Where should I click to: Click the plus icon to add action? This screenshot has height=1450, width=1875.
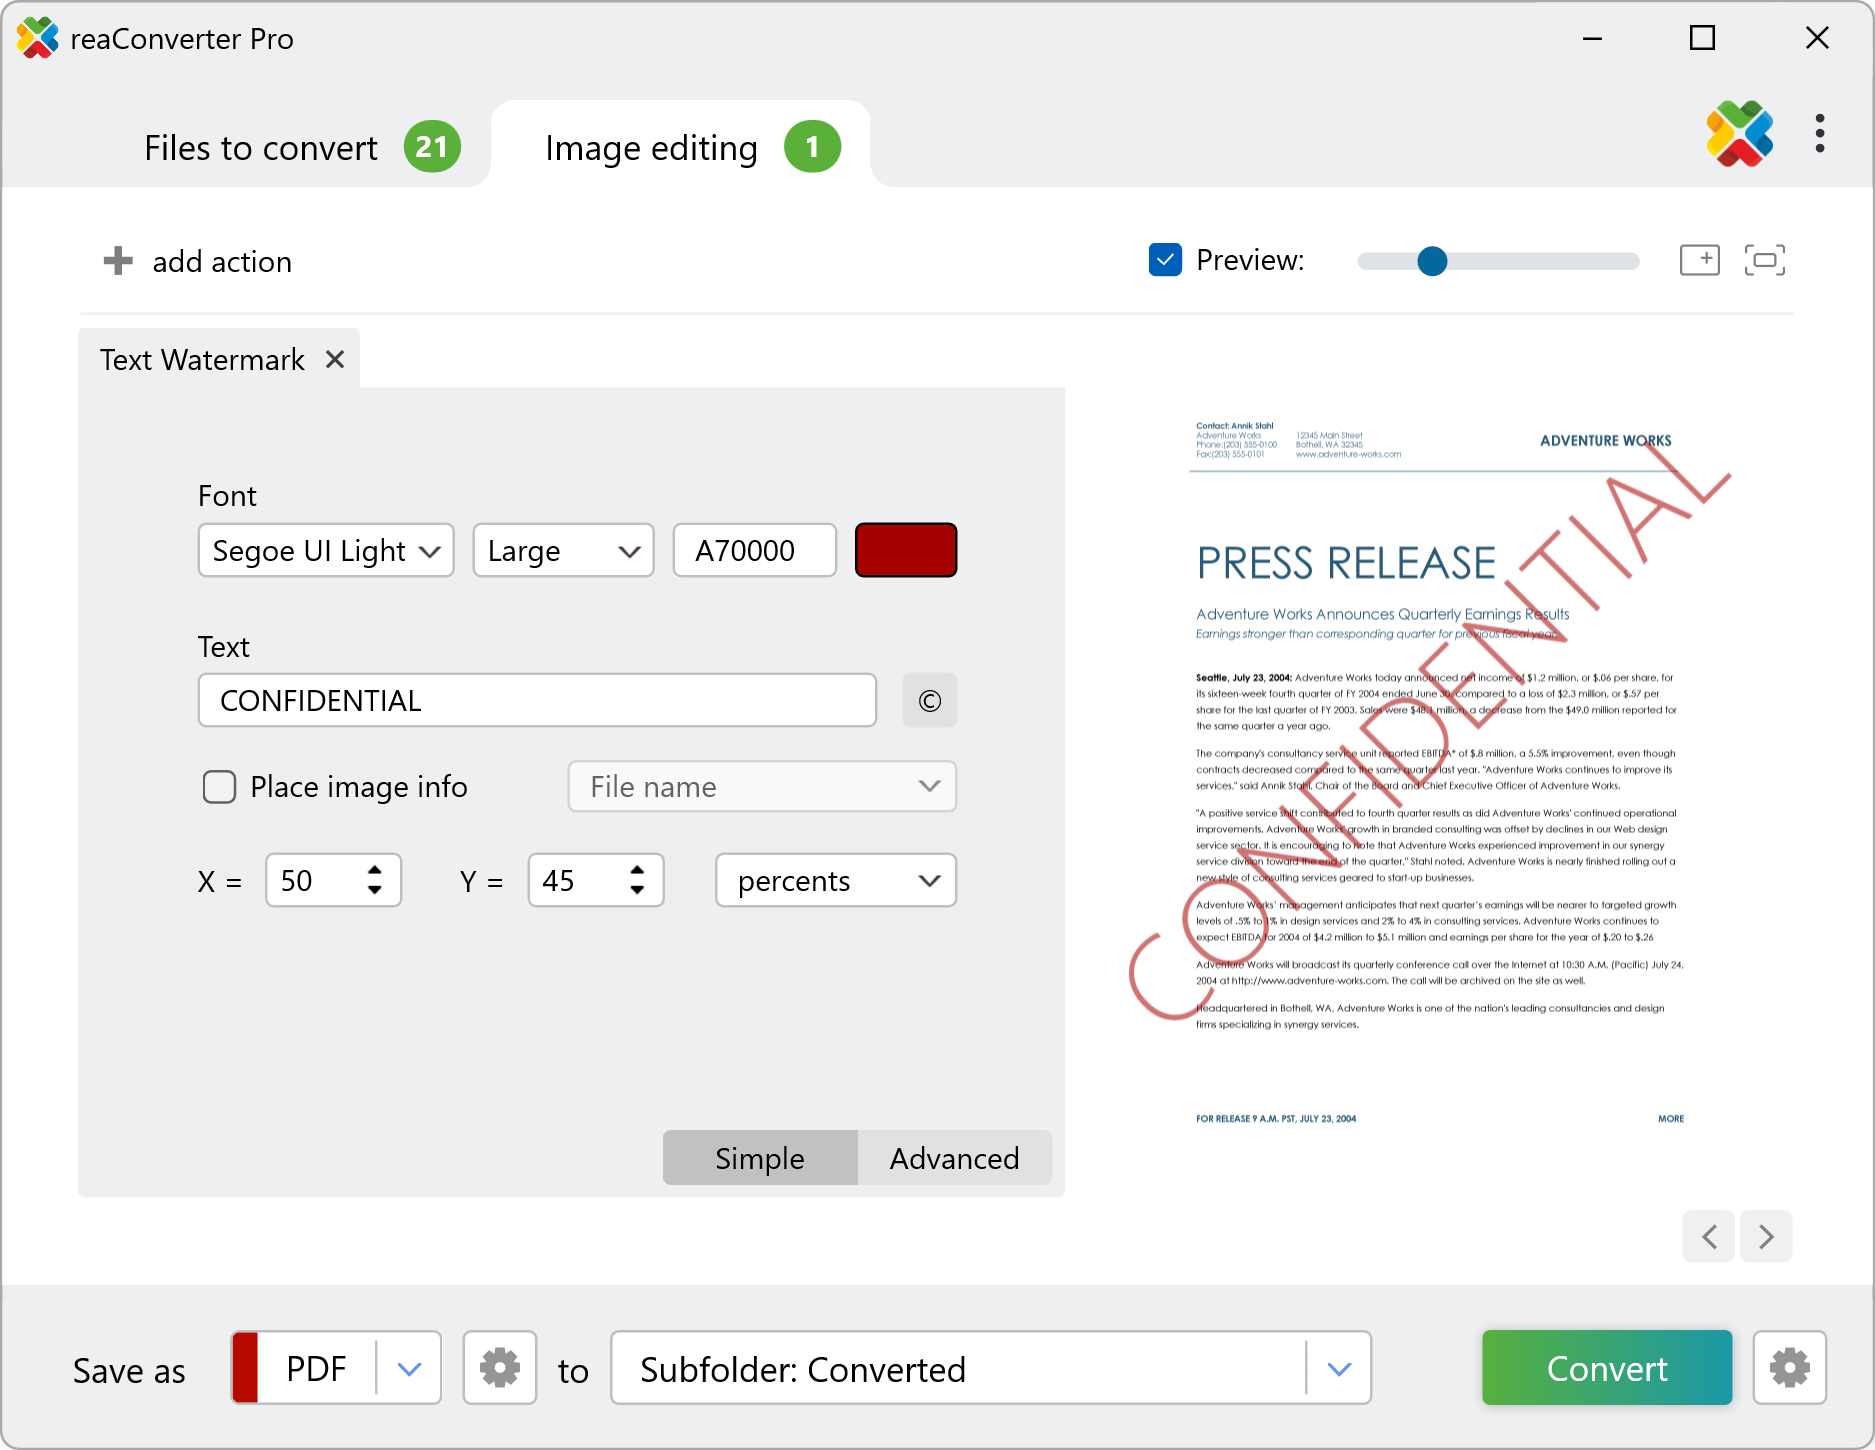pos(118,261)
